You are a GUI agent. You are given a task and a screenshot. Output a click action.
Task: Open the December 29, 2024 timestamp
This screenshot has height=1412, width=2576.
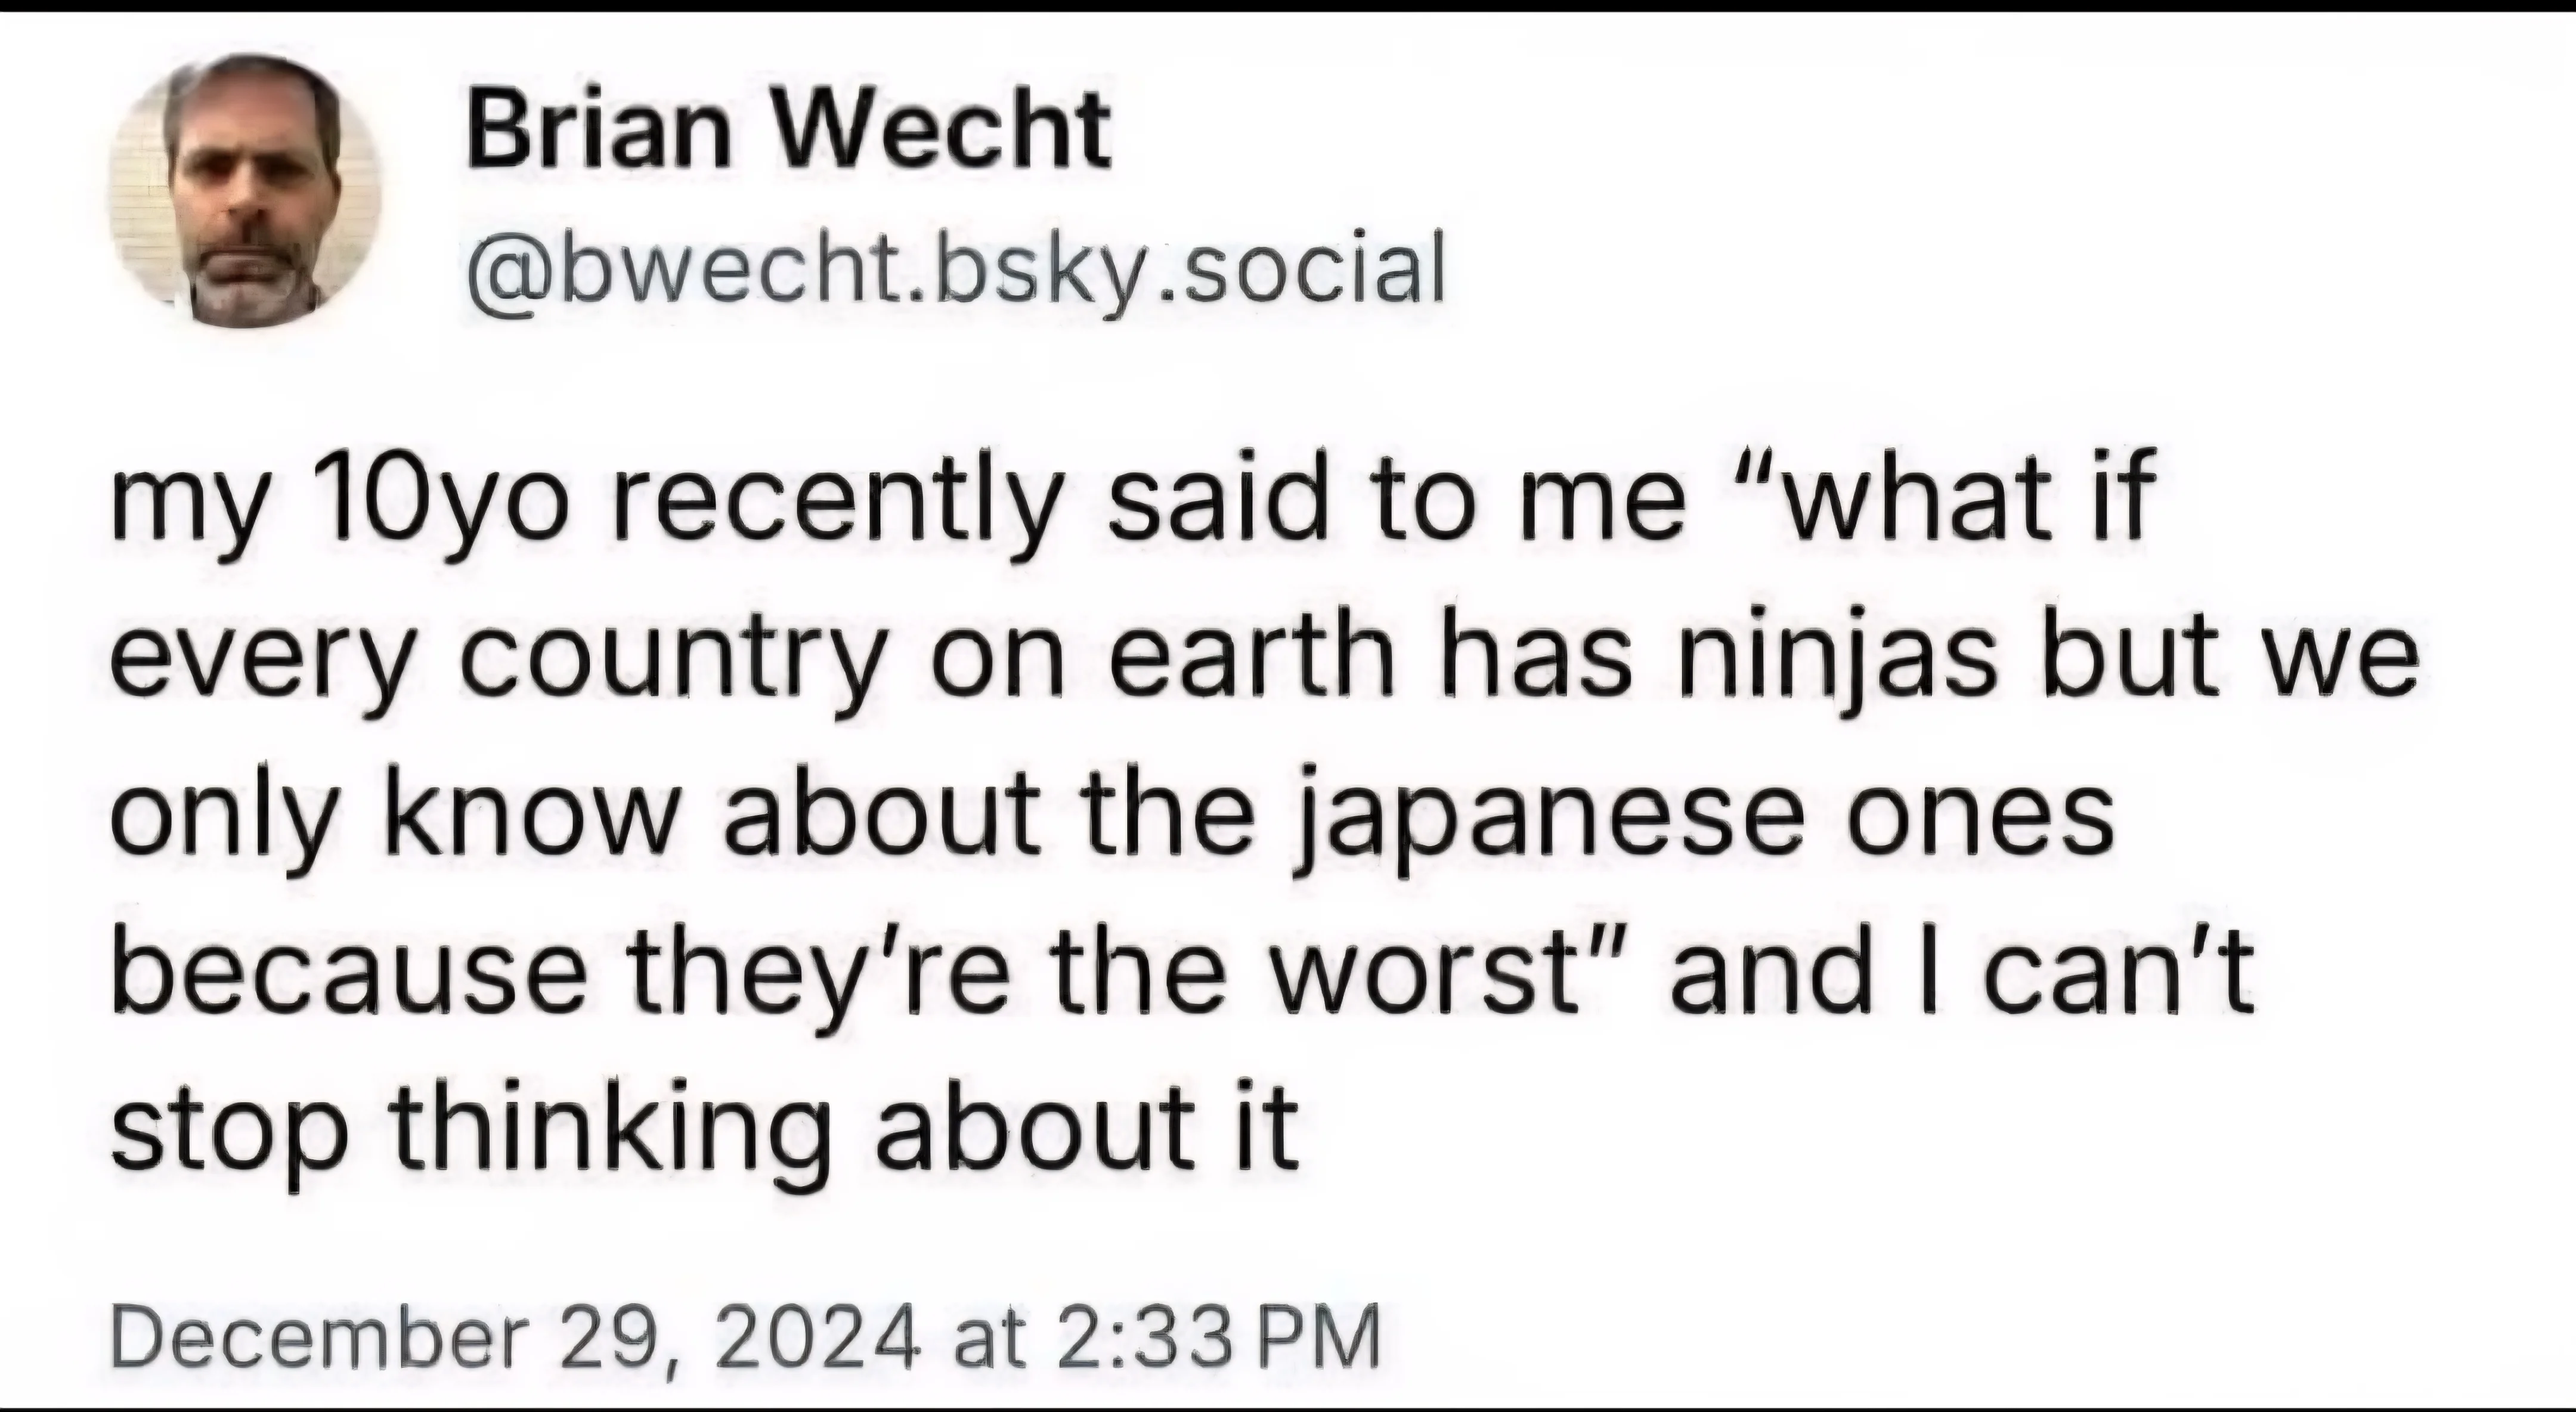coord(745,1336)
